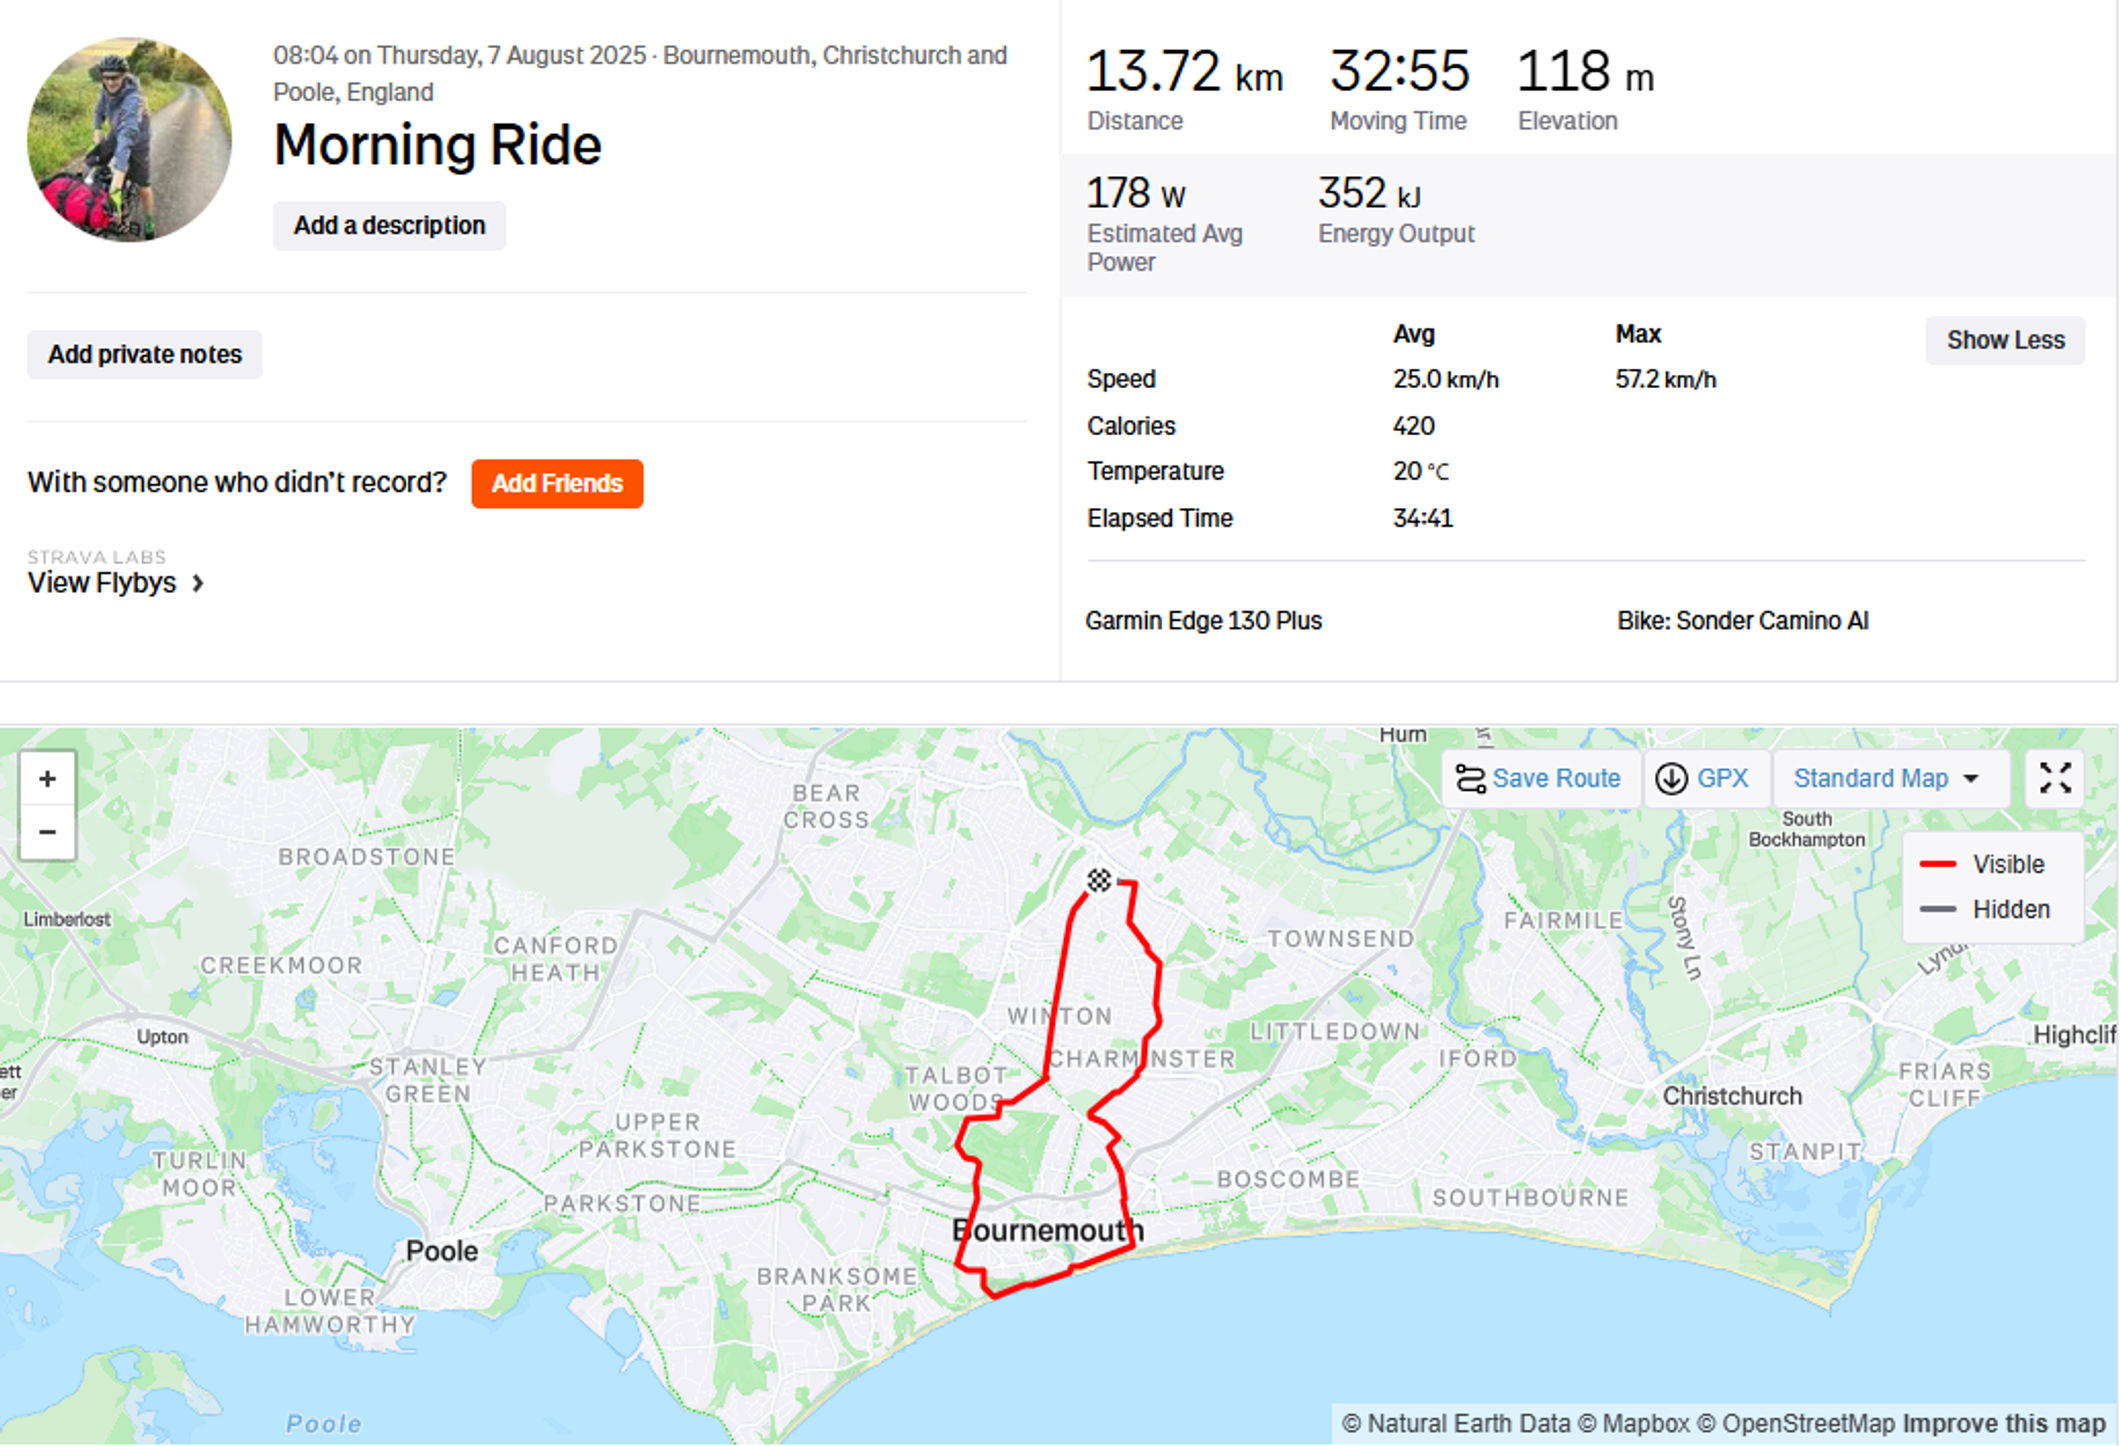The height and width of the screenshot is (1446, 2120).
Task: Open the map in fullscreen mode
Action: click(x=2055, y=778)
